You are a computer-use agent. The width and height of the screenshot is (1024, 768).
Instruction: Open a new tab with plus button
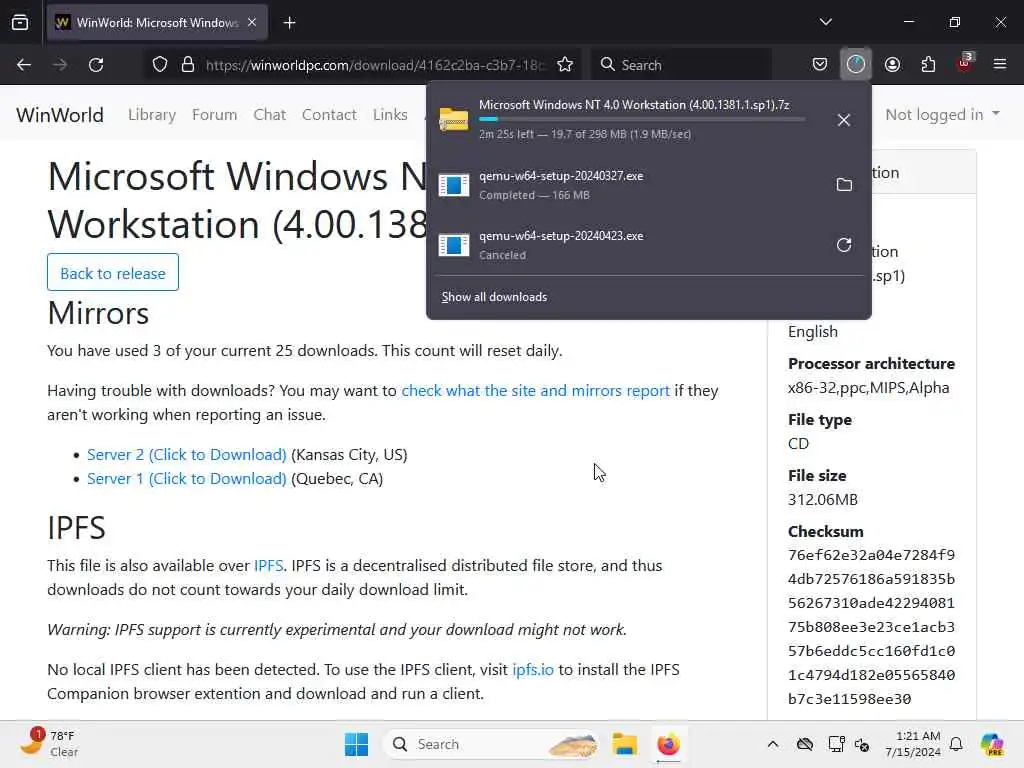tap(289, 23)
